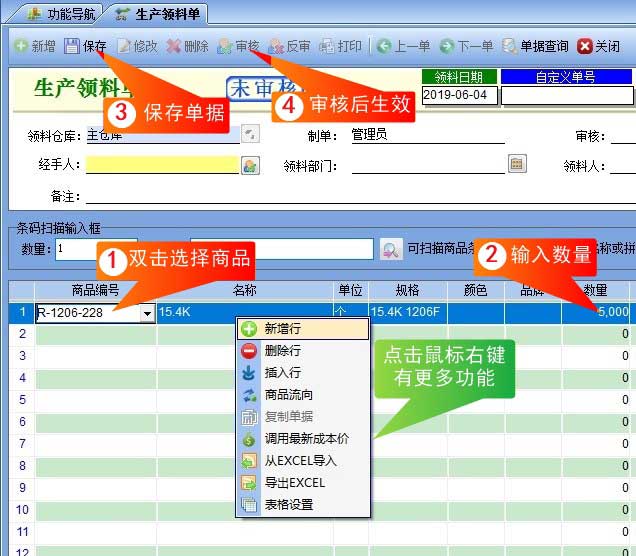Switch to the 功能导航 tab

62,14
